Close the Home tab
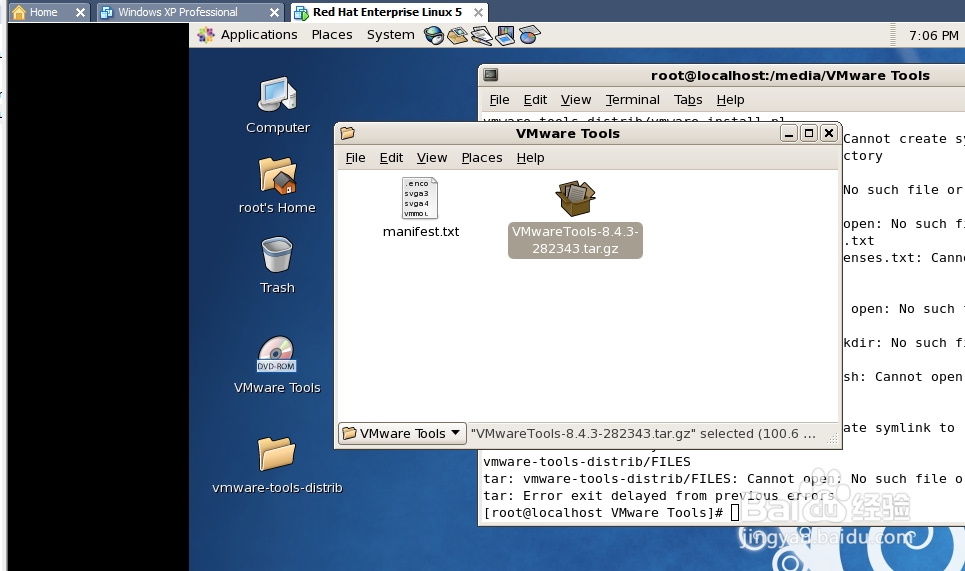Image resolution: width=965 pixels, height=571 pixels. (80, 12)
